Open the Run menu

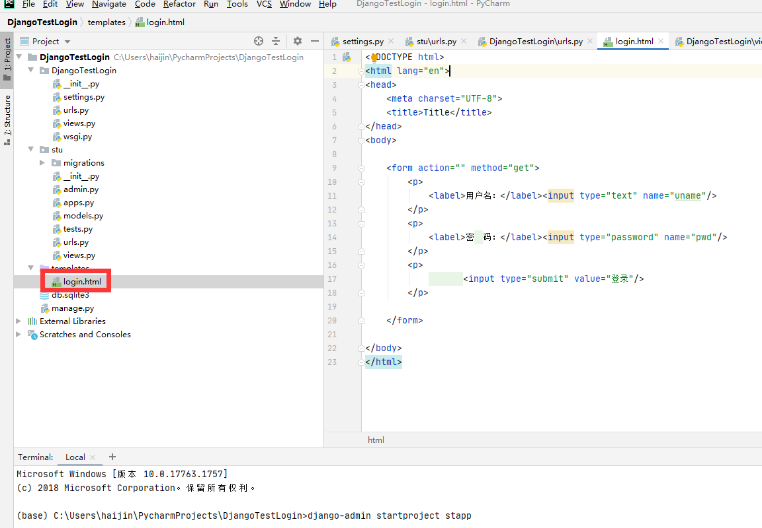[211, 4]
